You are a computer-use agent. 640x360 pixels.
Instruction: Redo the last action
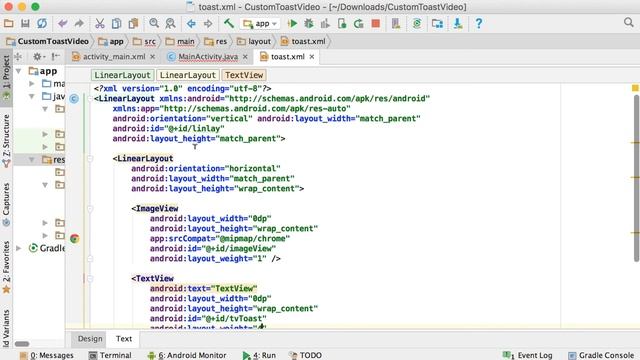[x=79, y=24]
